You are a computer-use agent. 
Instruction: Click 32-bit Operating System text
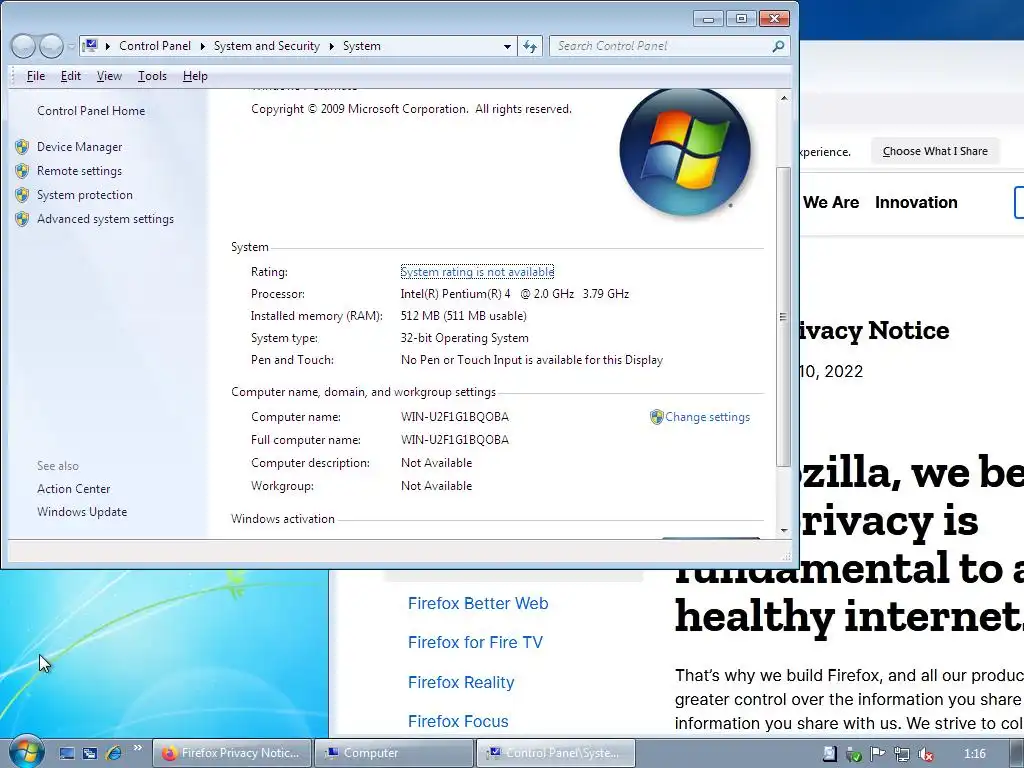(464, 338)
